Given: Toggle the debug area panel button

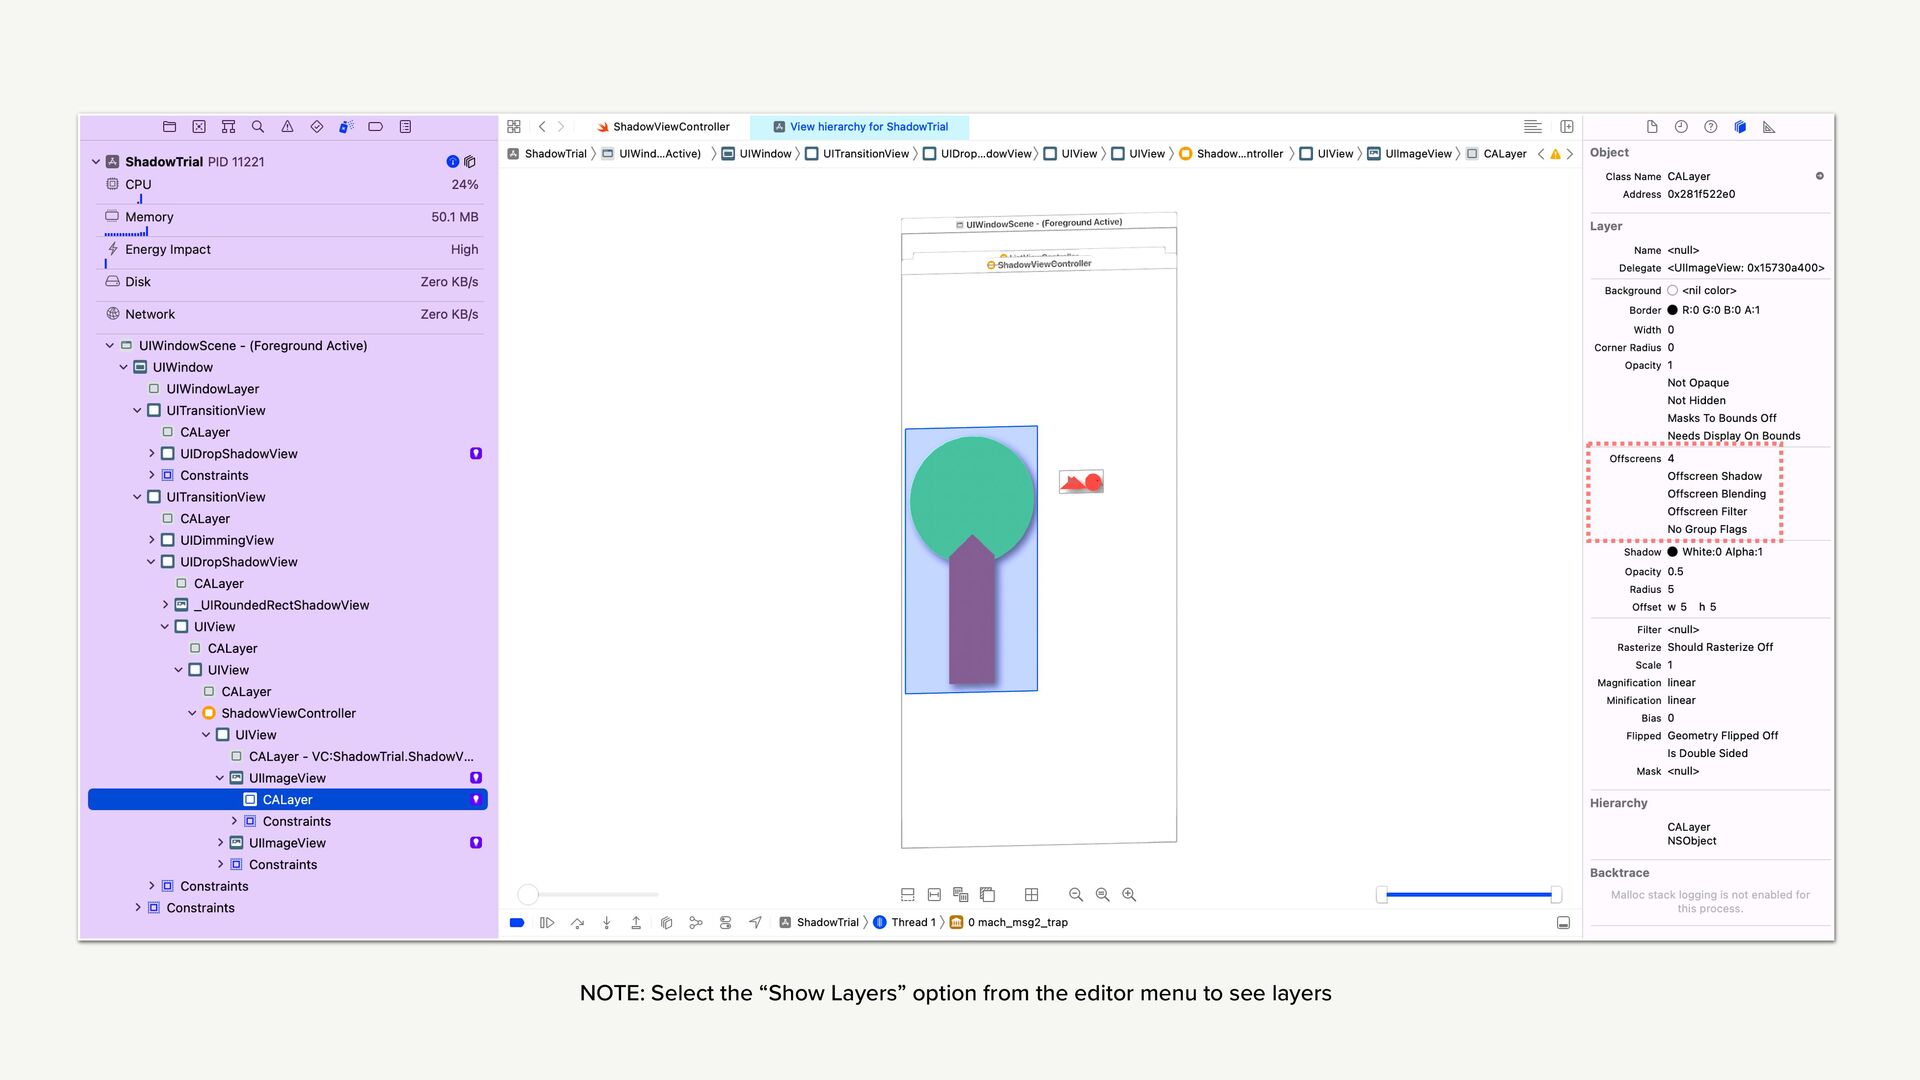Looking at the screenshot, I should pyautogui.click(x=1563, y=923).
